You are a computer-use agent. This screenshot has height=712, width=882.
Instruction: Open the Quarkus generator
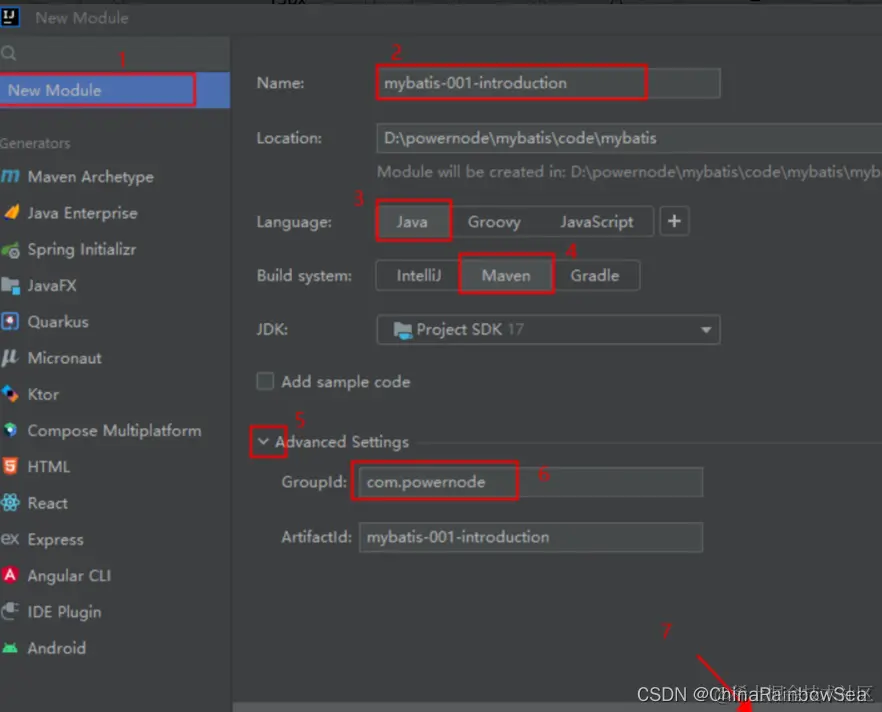(x=115, y=322)
